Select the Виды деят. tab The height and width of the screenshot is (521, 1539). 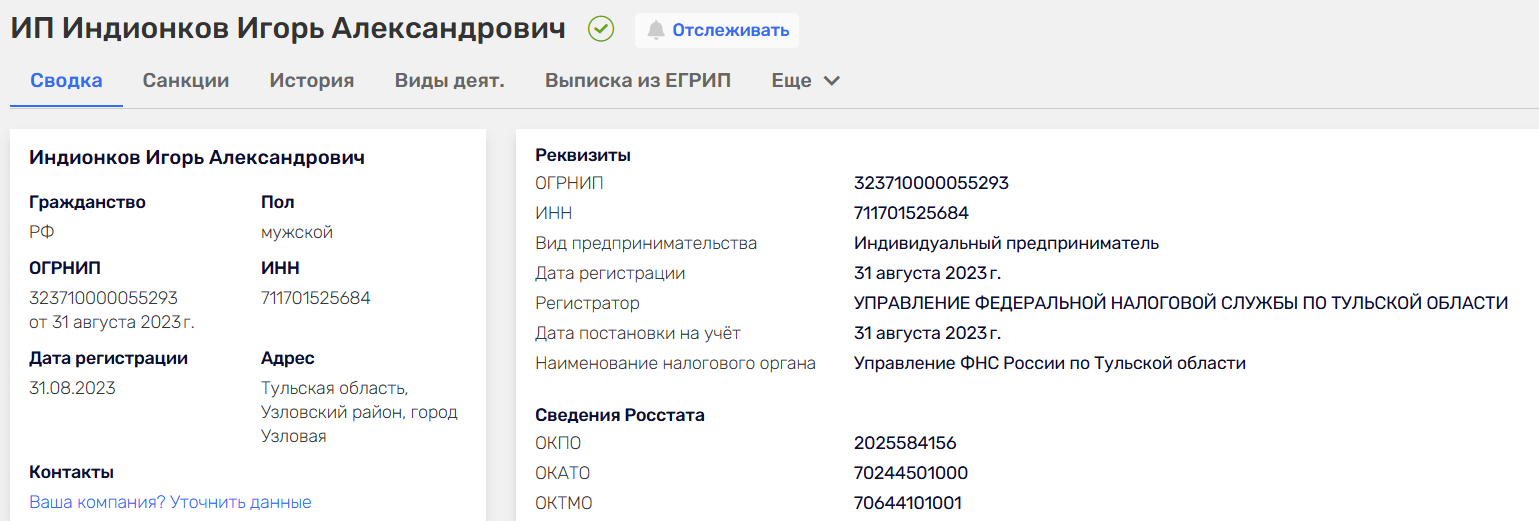coord(449,81)
